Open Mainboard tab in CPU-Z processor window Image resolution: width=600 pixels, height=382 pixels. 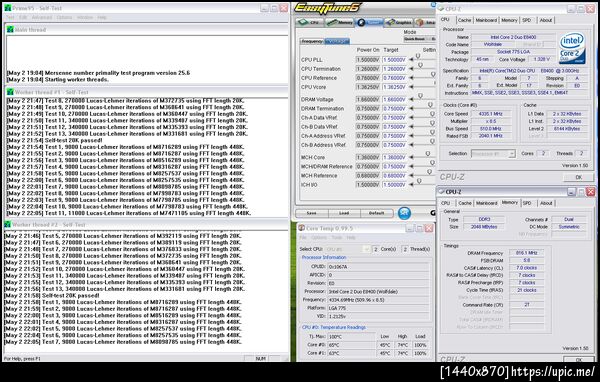(x=486, y=20)
